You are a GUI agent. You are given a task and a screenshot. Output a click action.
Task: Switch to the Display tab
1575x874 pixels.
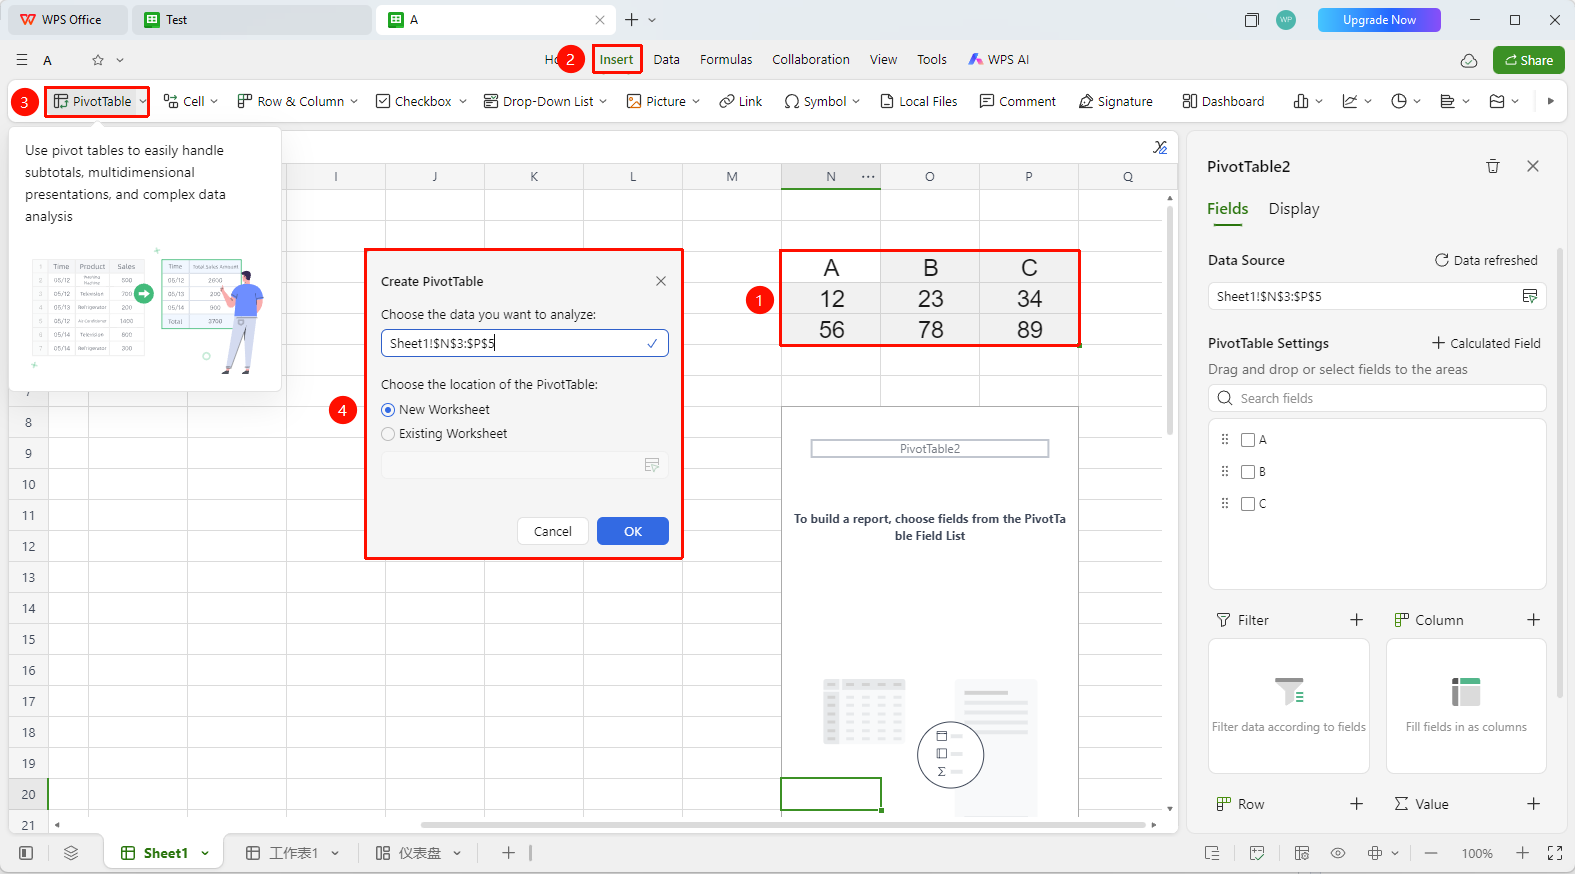[x=1294, y=209]
